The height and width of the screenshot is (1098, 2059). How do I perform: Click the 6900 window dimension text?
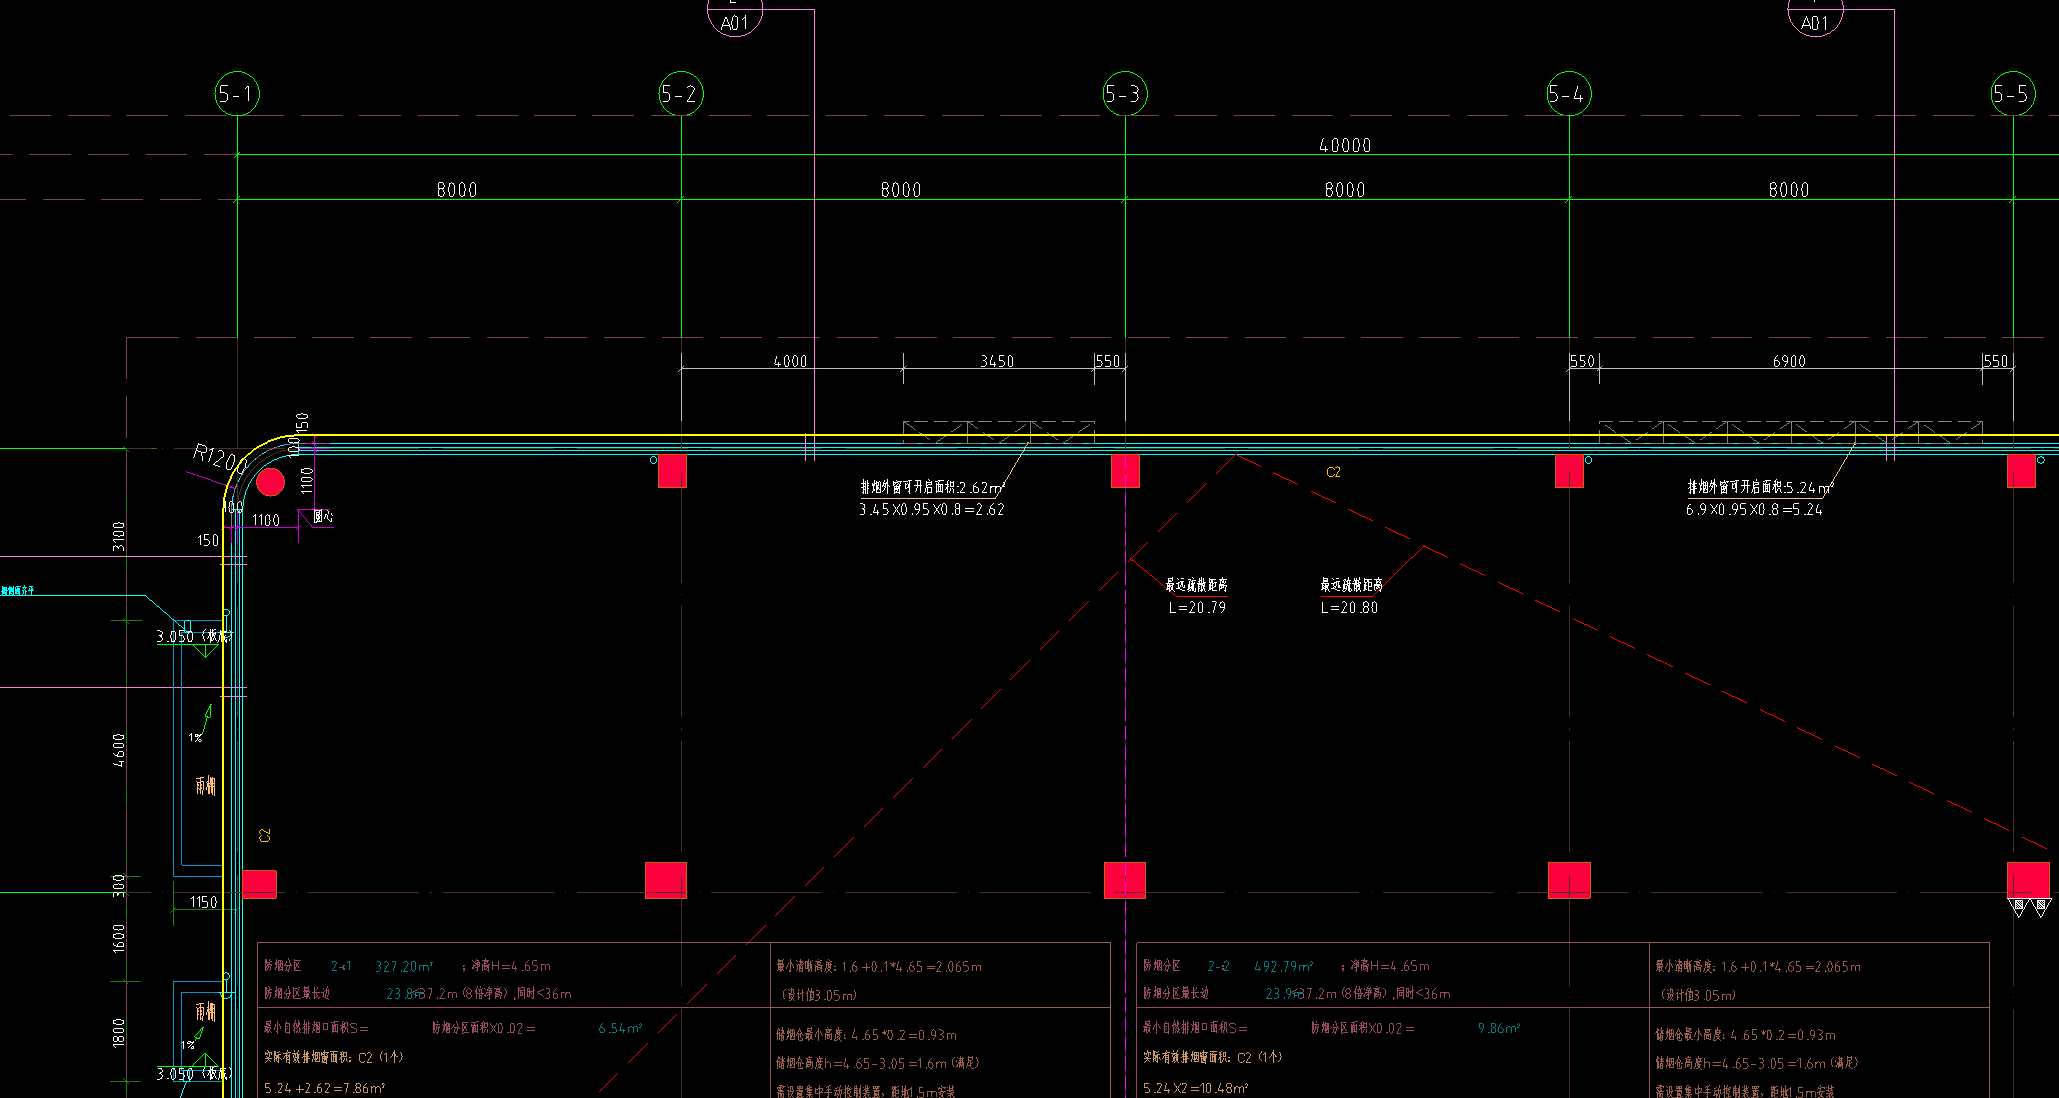point(1789,361)
